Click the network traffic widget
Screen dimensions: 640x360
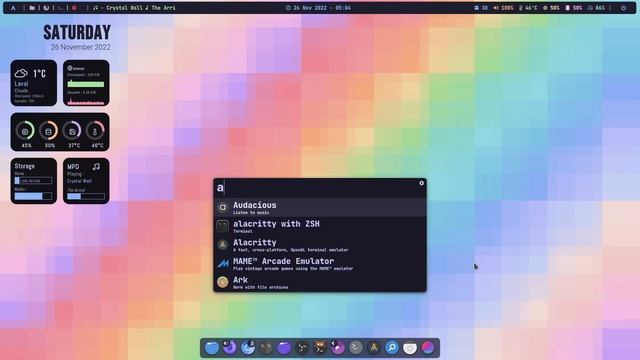(86, 83)
